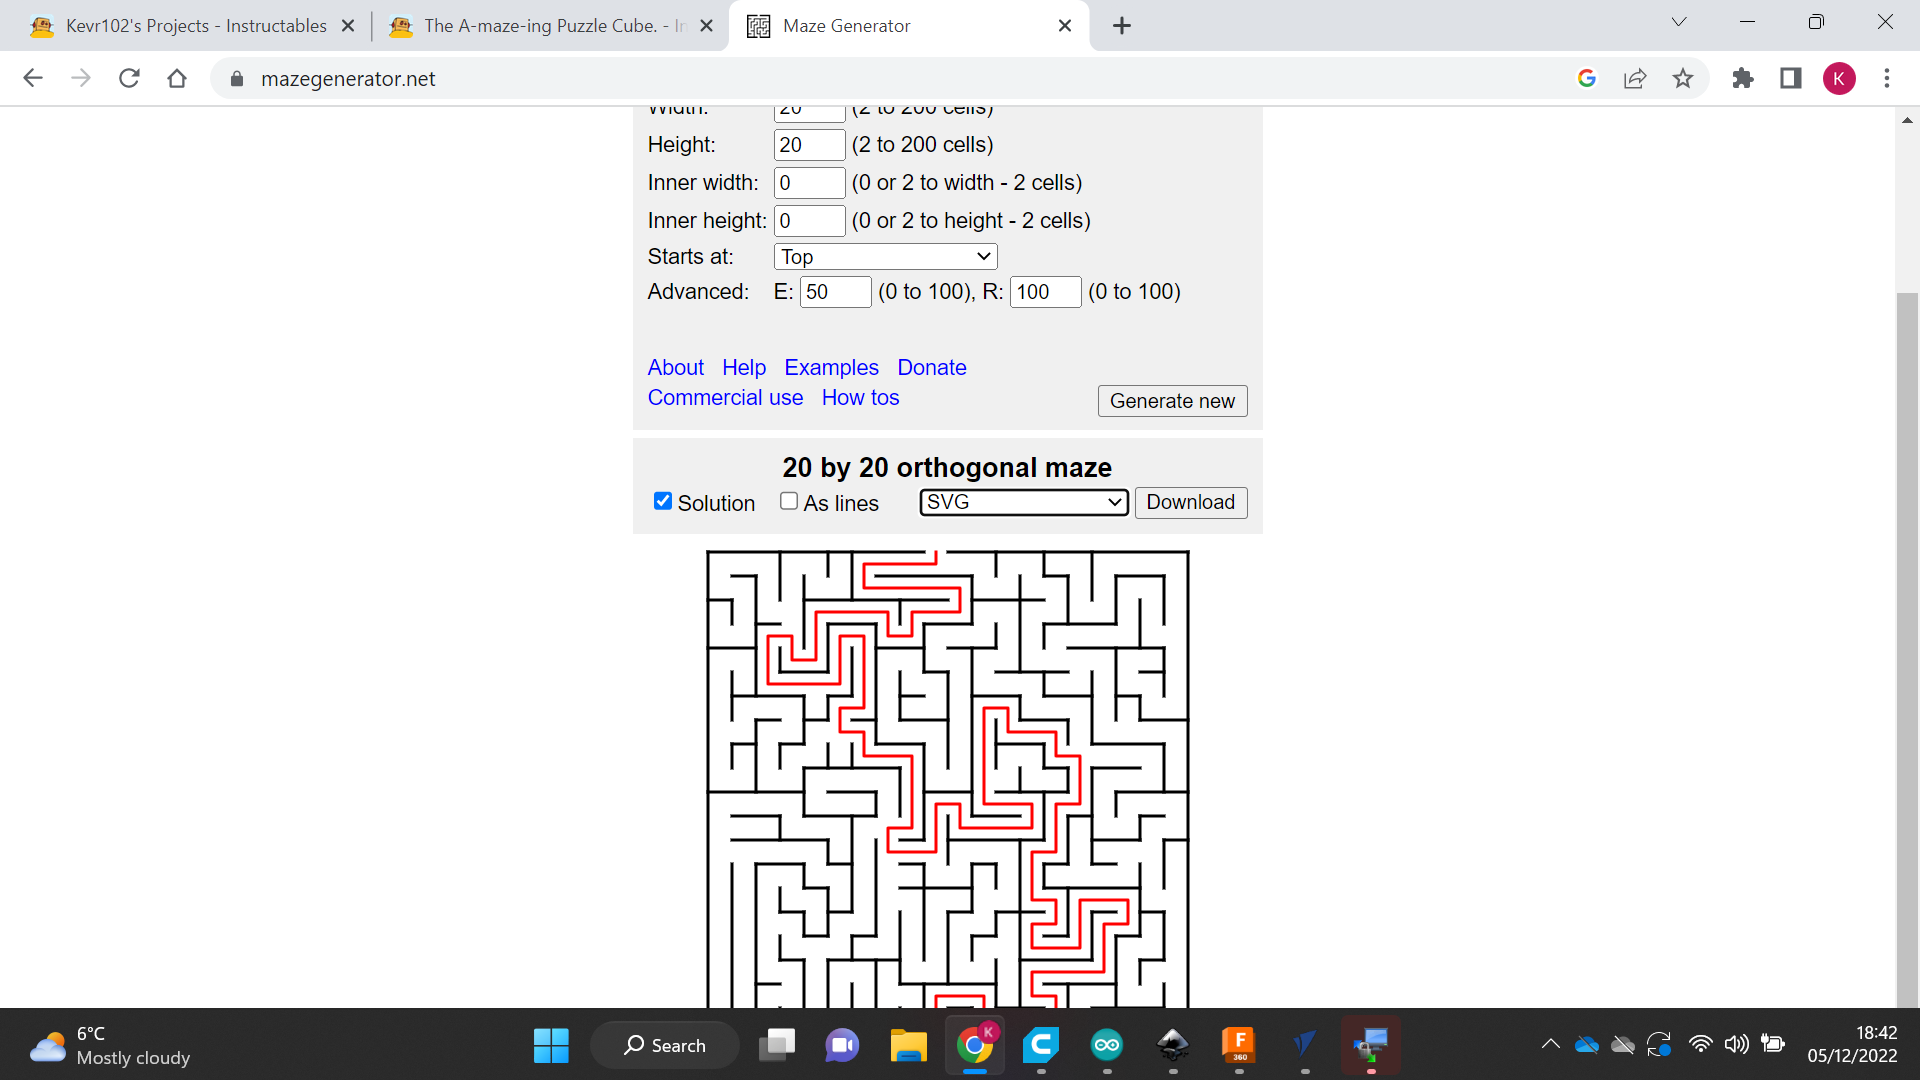Search images with Google Lens in address bar
The width and height of the screenshot is (1920, 1080).
(1587, 78)
